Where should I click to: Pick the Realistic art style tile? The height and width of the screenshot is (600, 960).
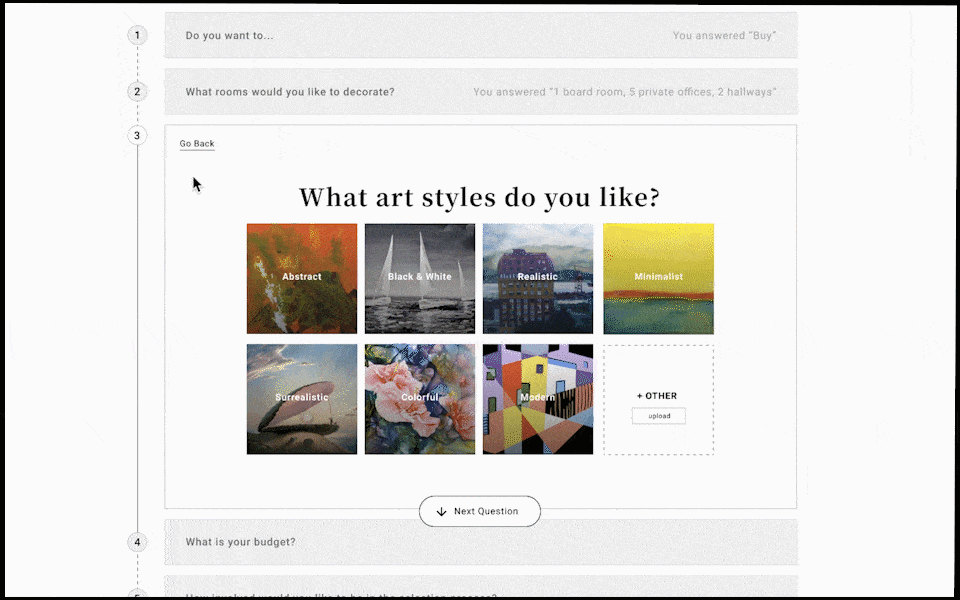click(x=538, y=279)
